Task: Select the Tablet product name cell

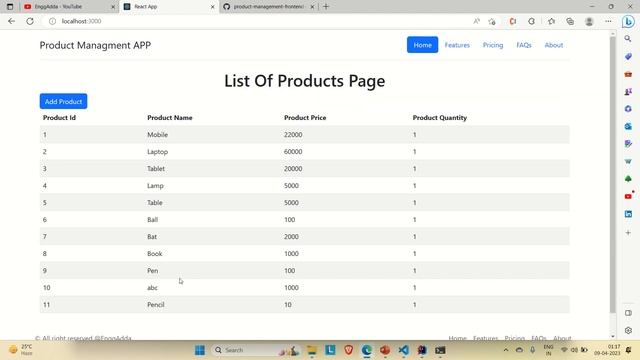Action: tap(156, 169)
